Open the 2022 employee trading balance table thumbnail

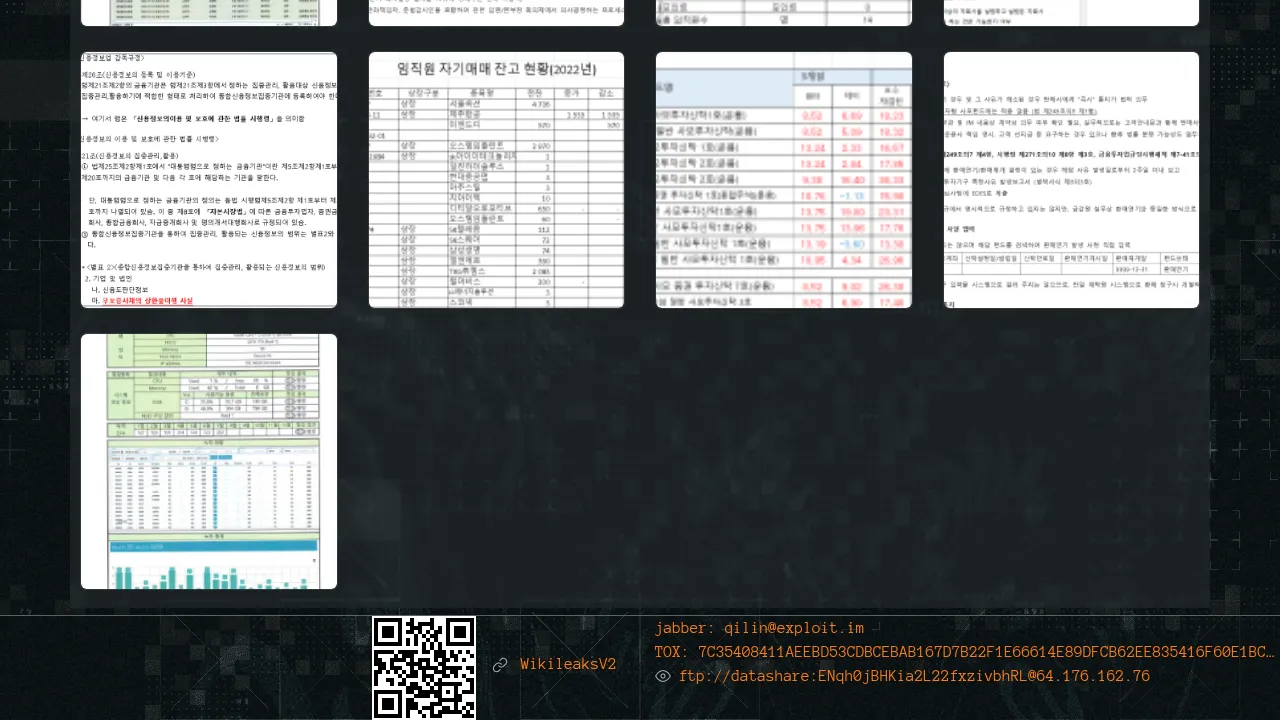pos(496,180)
